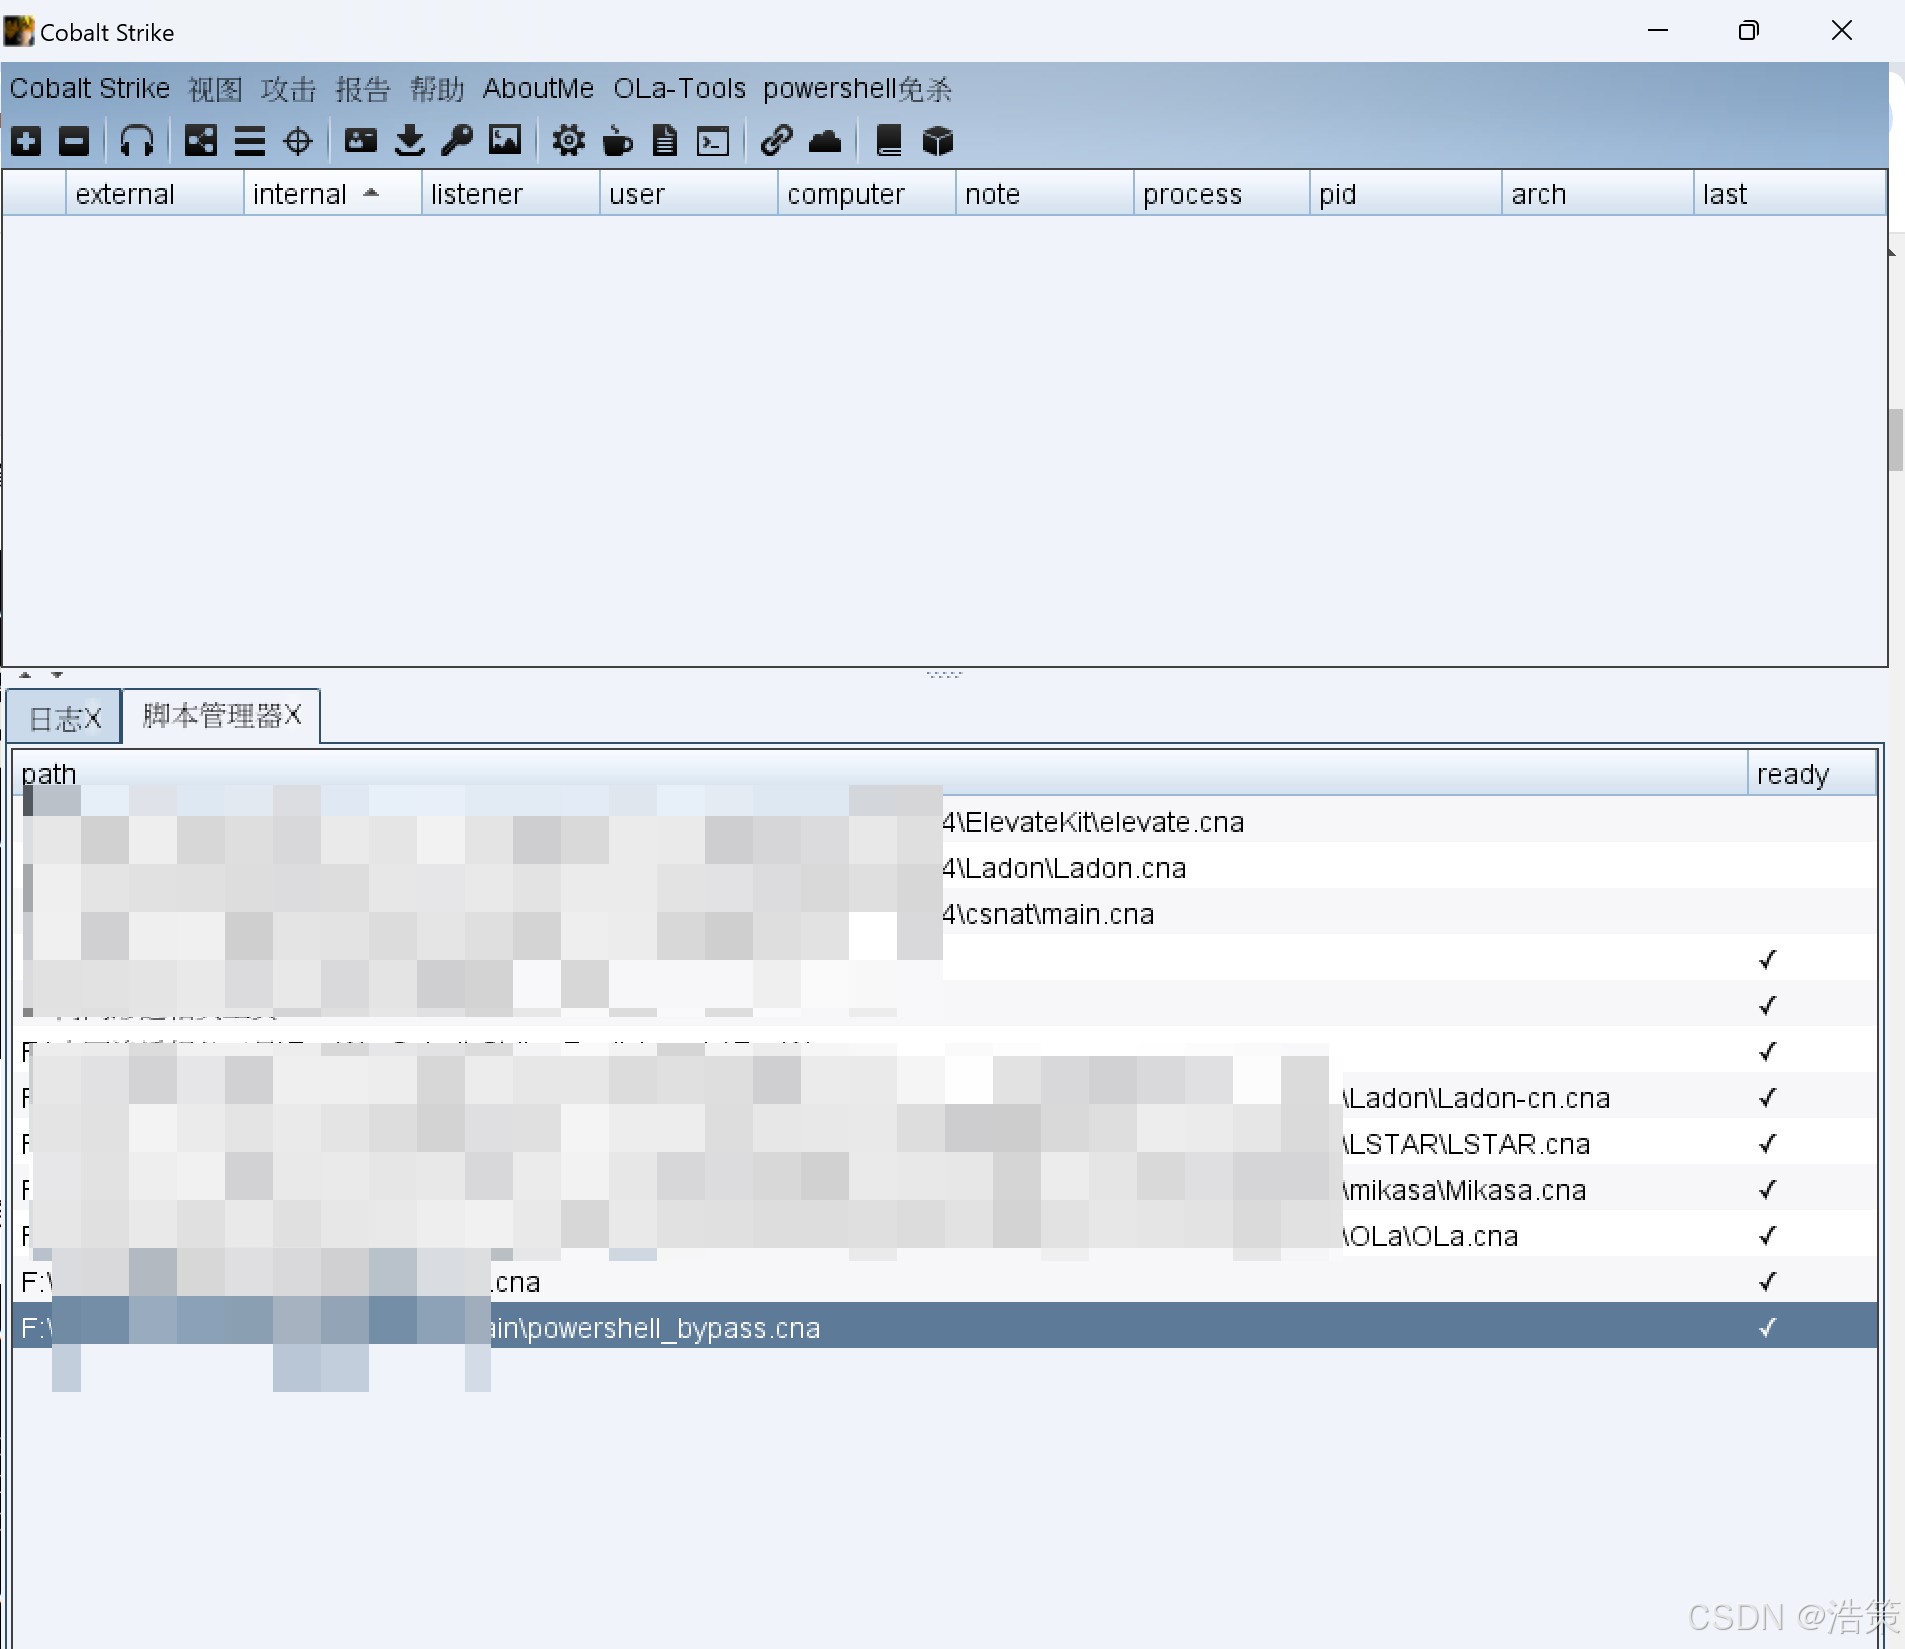Click the ready column header in script manager
The width and height of the screenshot is (1905, 1649).
[1811, 774]
